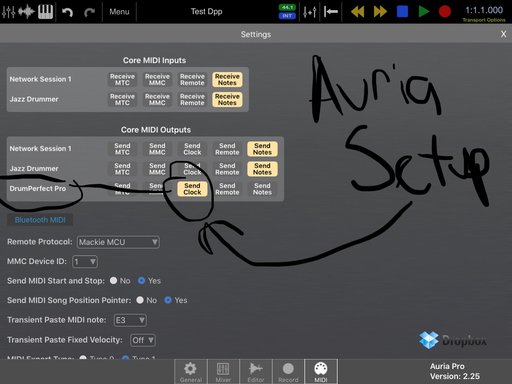
Task: Toggle Send Remote for Network Session 1 output
Action: (227, 149)
